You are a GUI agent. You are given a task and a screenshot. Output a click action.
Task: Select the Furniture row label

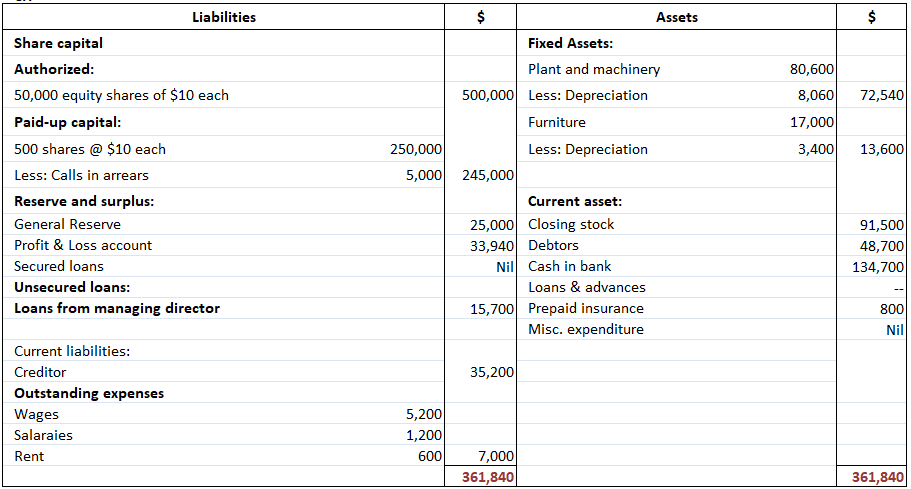point(557,123)
